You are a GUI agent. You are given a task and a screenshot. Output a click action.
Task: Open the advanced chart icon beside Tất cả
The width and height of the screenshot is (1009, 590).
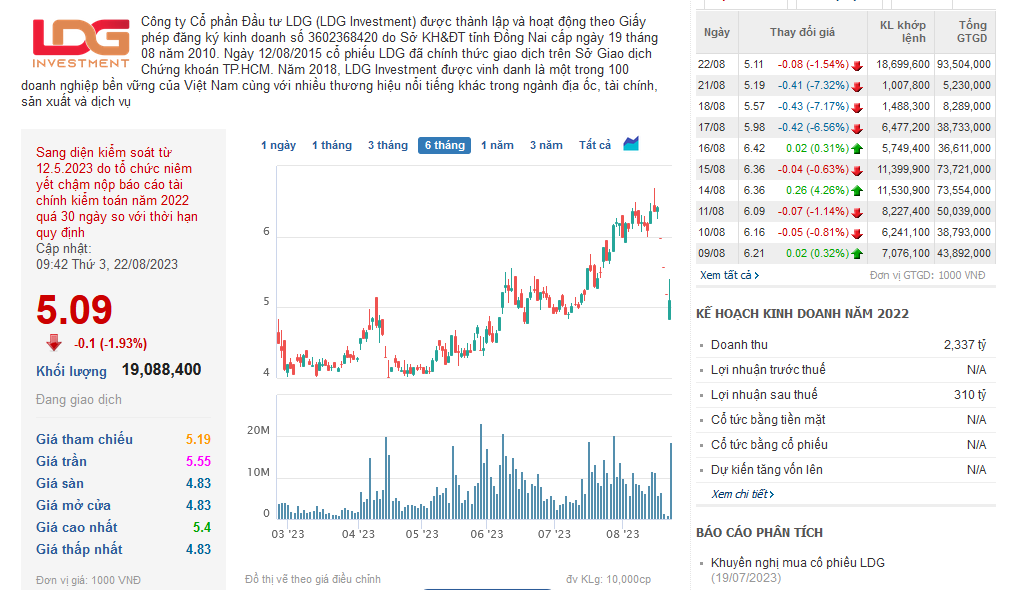click(631, 144)
